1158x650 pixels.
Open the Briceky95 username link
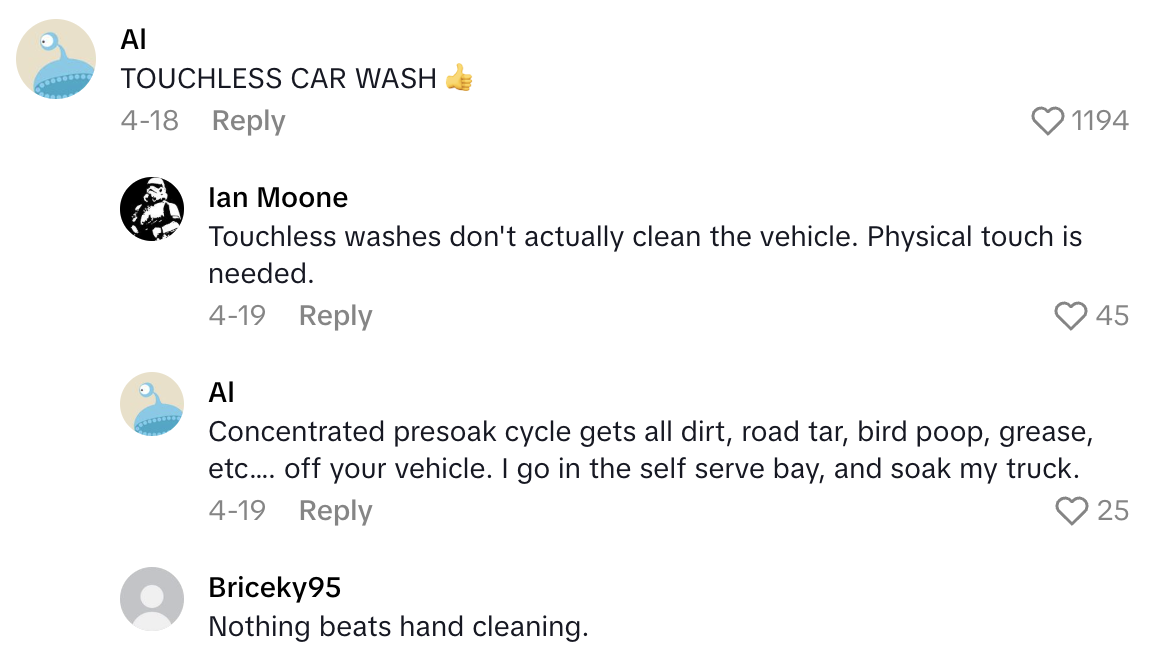pyautogui.click(x=275, y=588)
